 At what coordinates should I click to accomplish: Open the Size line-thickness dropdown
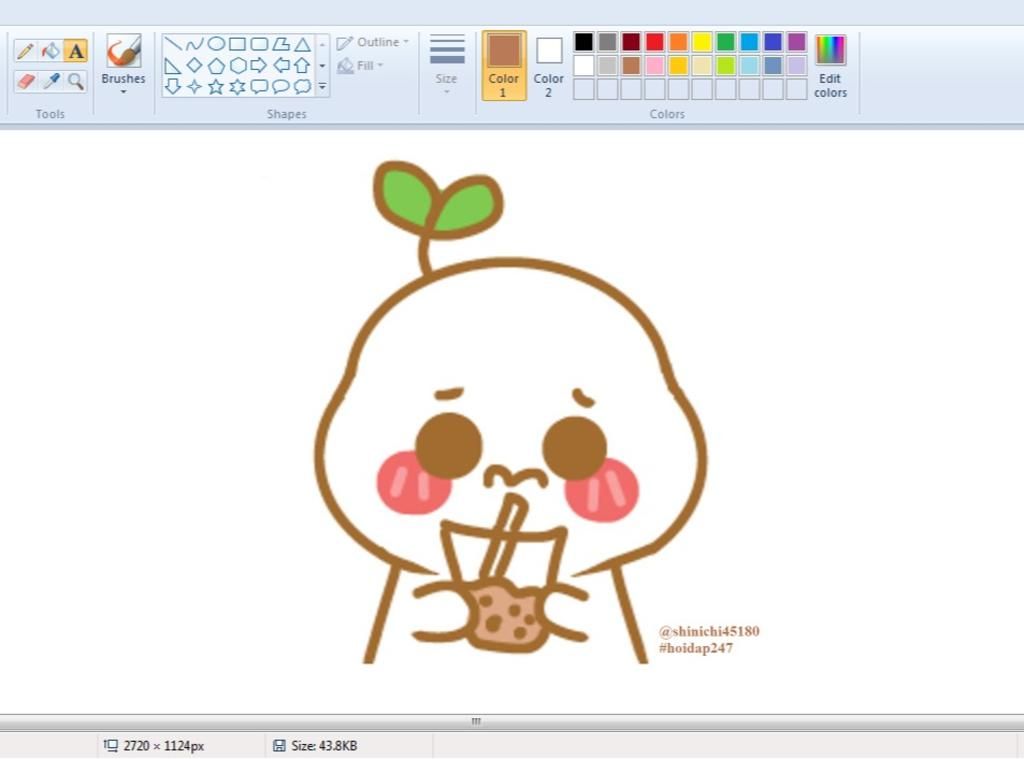(x=447, y=65)
